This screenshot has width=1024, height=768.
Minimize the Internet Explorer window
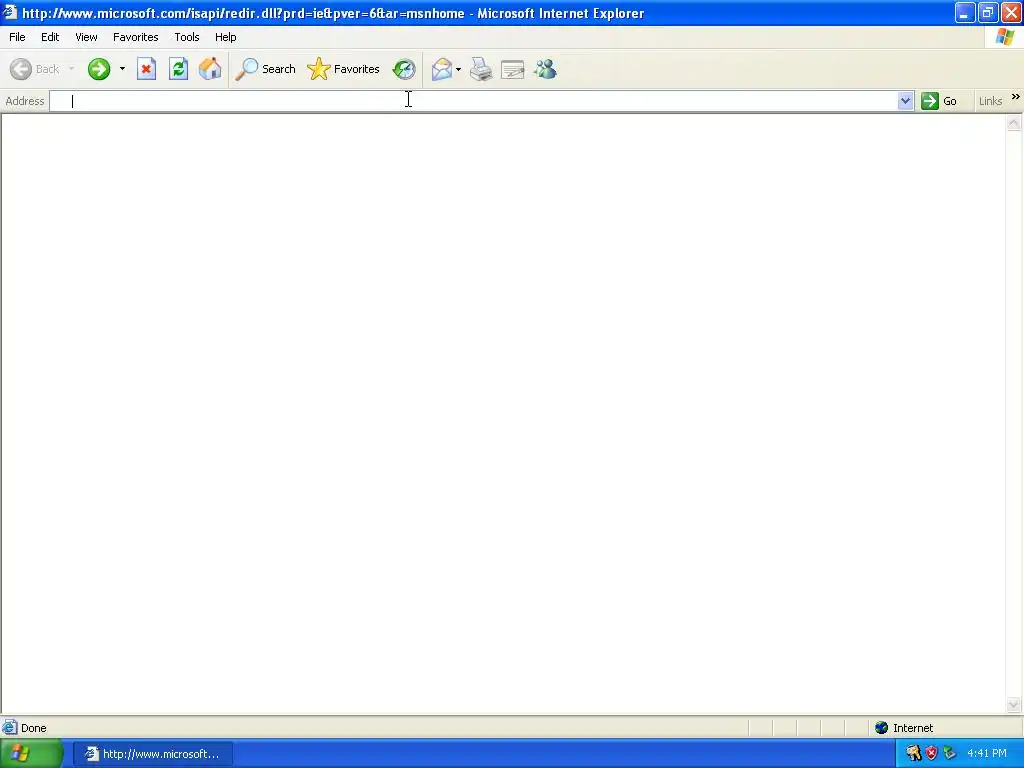click(x=965, y=12)
